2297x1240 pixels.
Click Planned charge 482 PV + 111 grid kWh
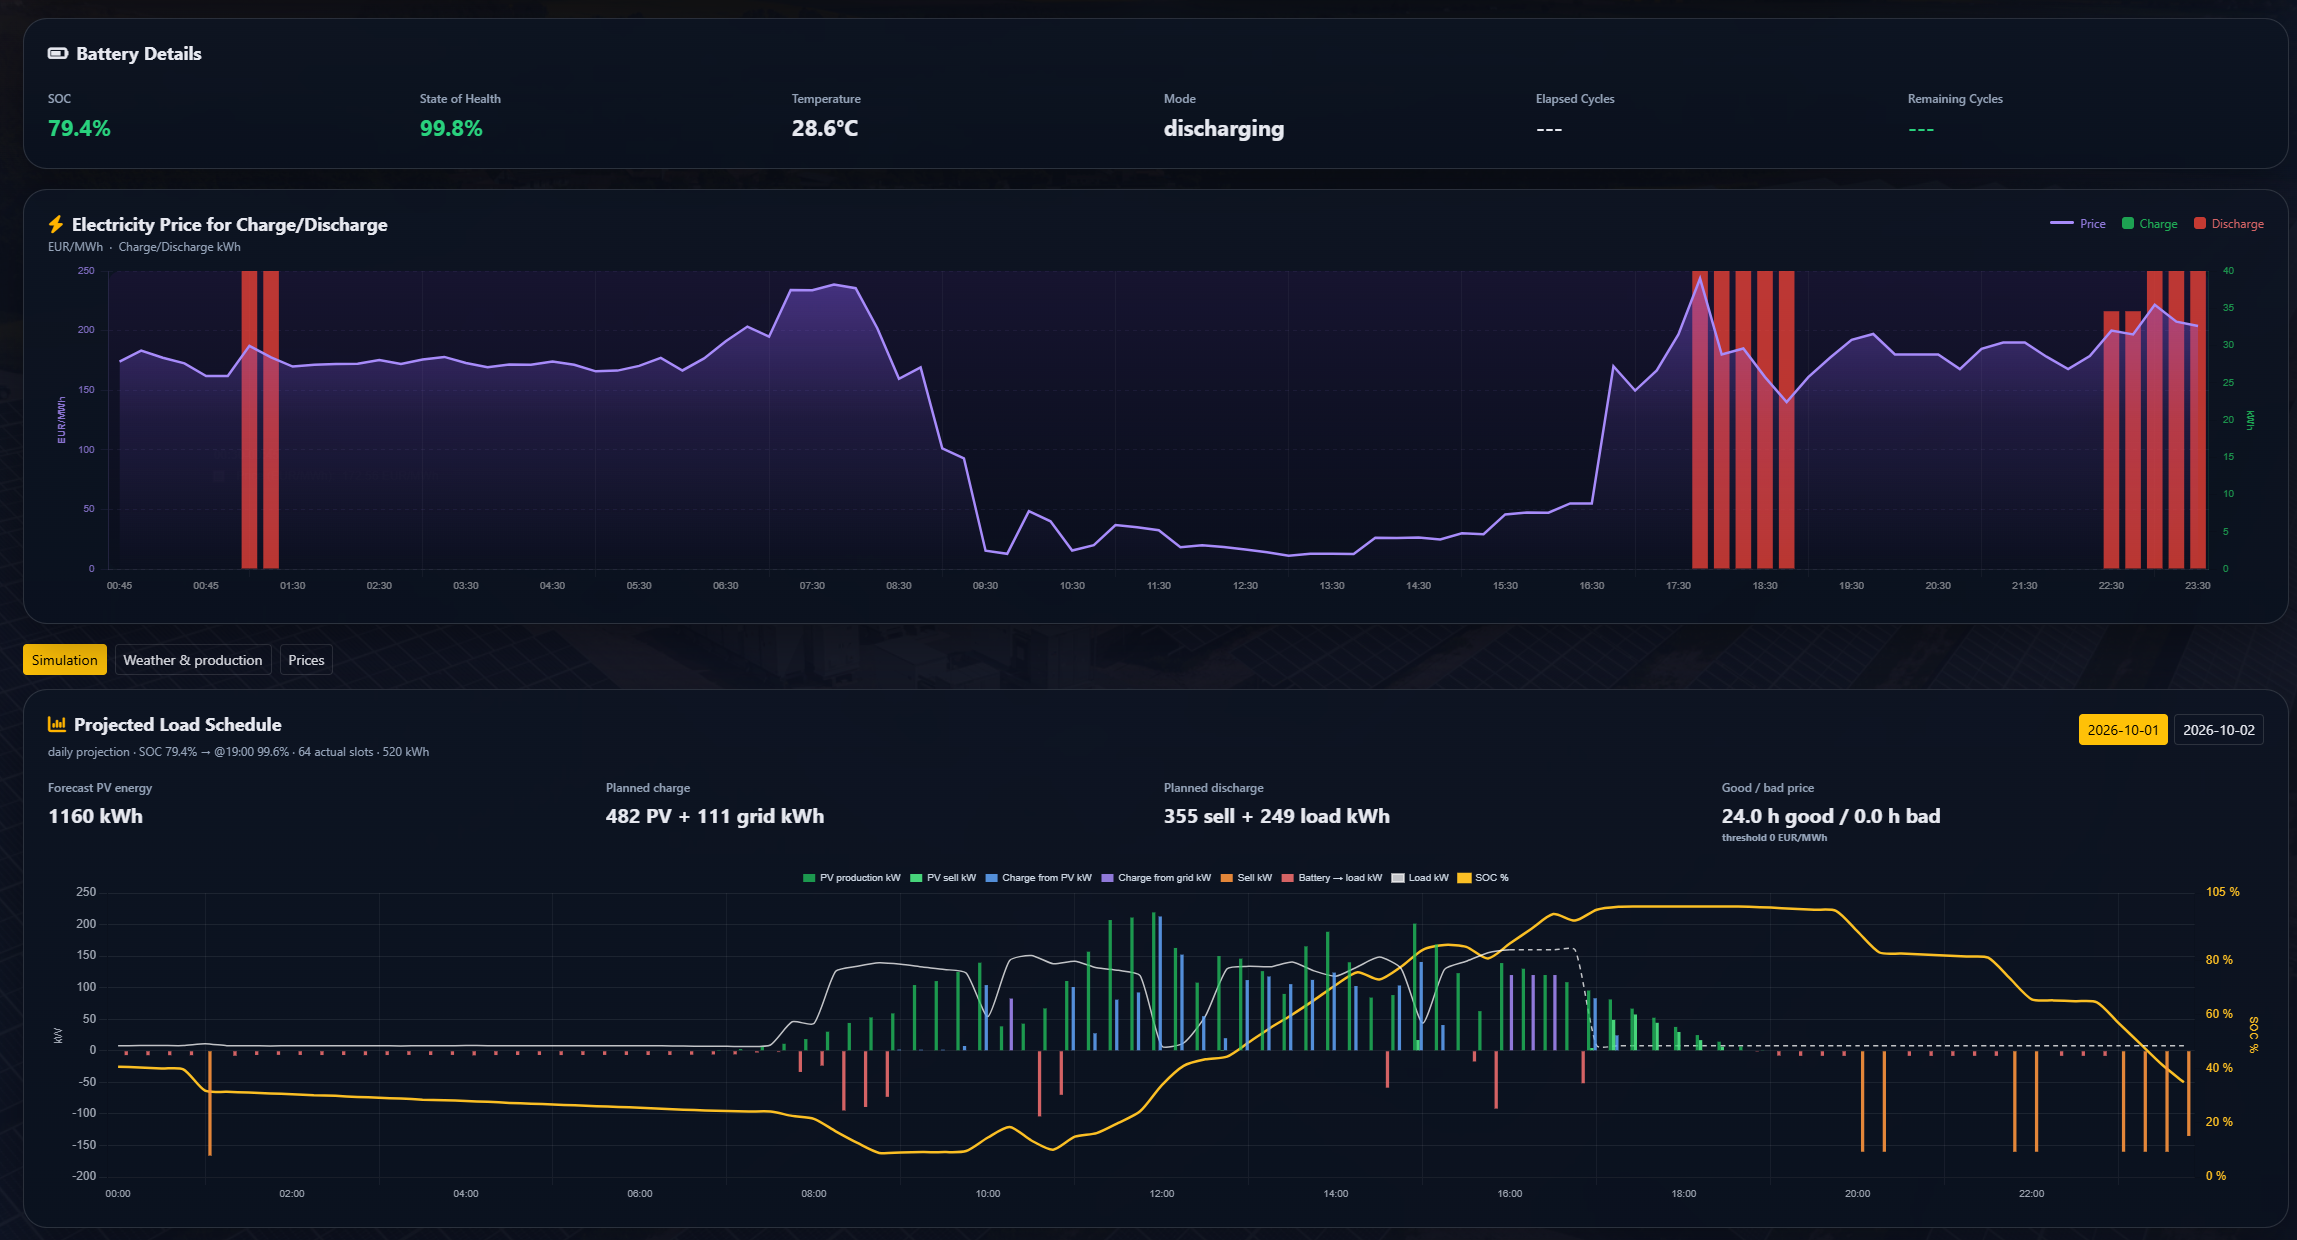(x=715, y=816)
